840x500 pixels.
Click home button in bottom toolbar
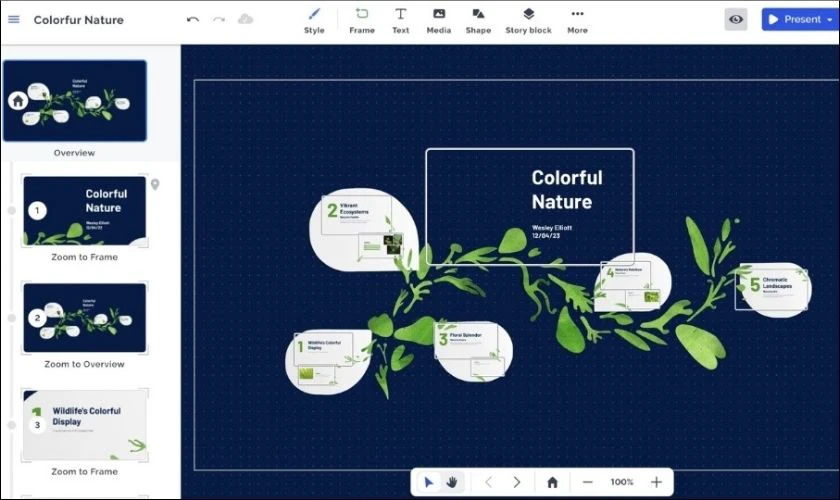pyautogui.click(x=552, y=482)
